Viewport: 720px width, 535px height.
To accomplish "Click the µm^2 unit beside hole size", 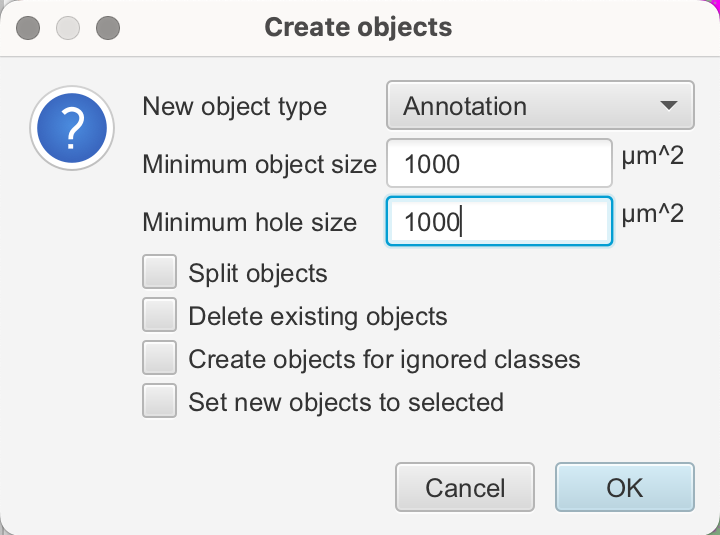I will point(652,215).
